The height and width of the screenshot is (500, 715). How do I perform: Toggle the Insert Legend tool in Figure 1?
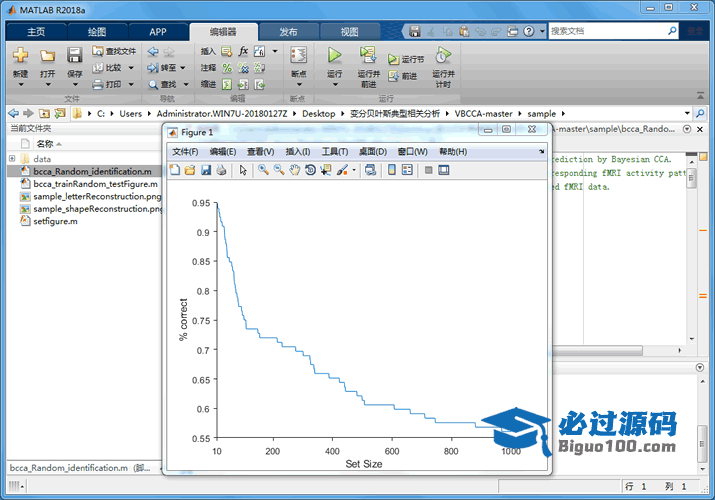coord(407,170)
